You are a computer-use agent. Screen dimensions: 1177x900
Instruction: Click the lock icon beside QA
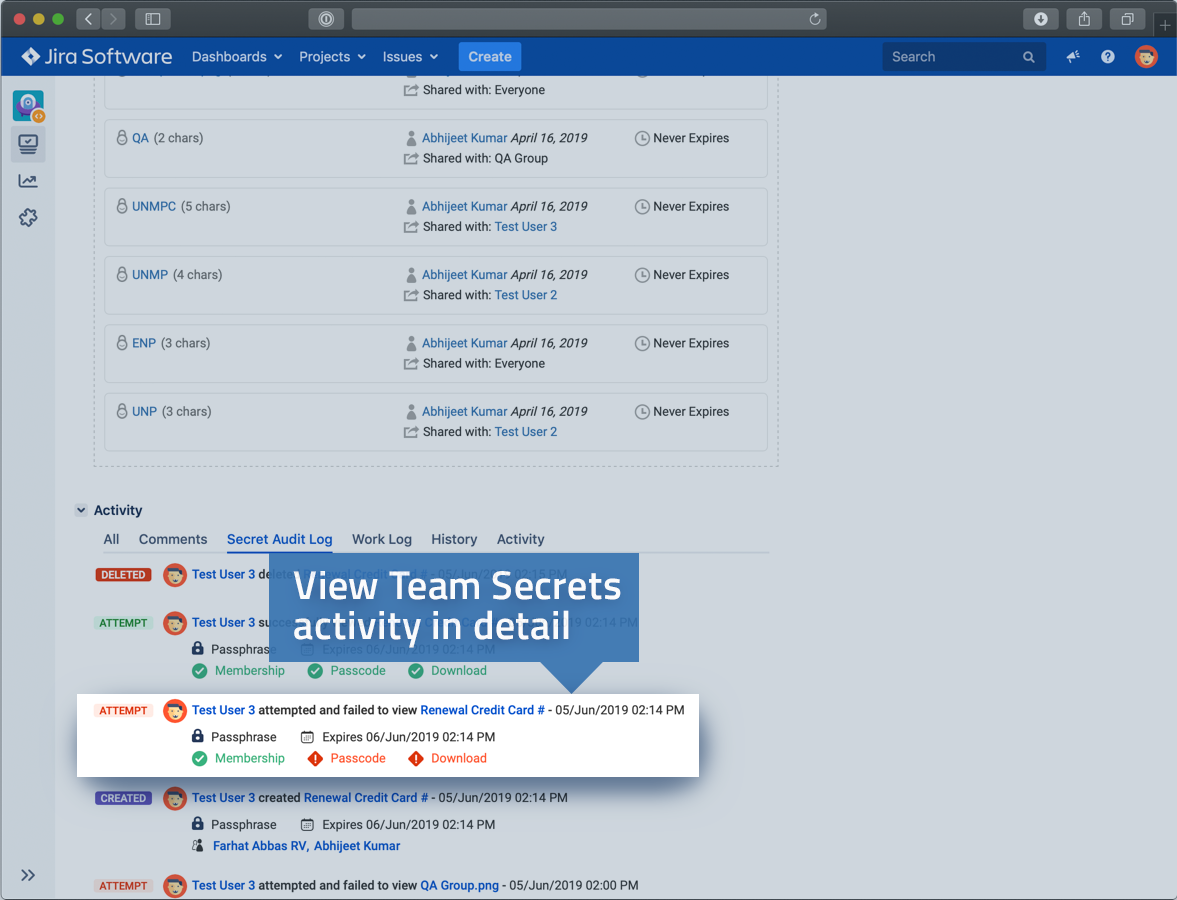click(x=122, y=137)
